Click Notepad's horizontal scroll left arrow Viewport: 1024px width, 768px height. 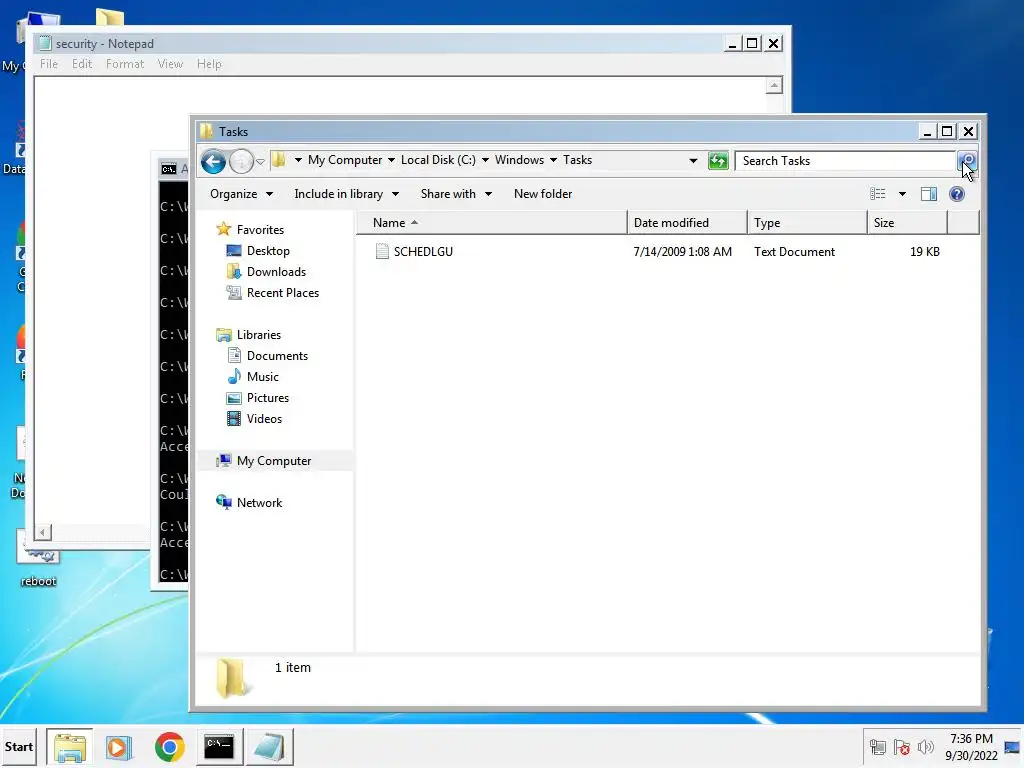click(x=42, y=532)
